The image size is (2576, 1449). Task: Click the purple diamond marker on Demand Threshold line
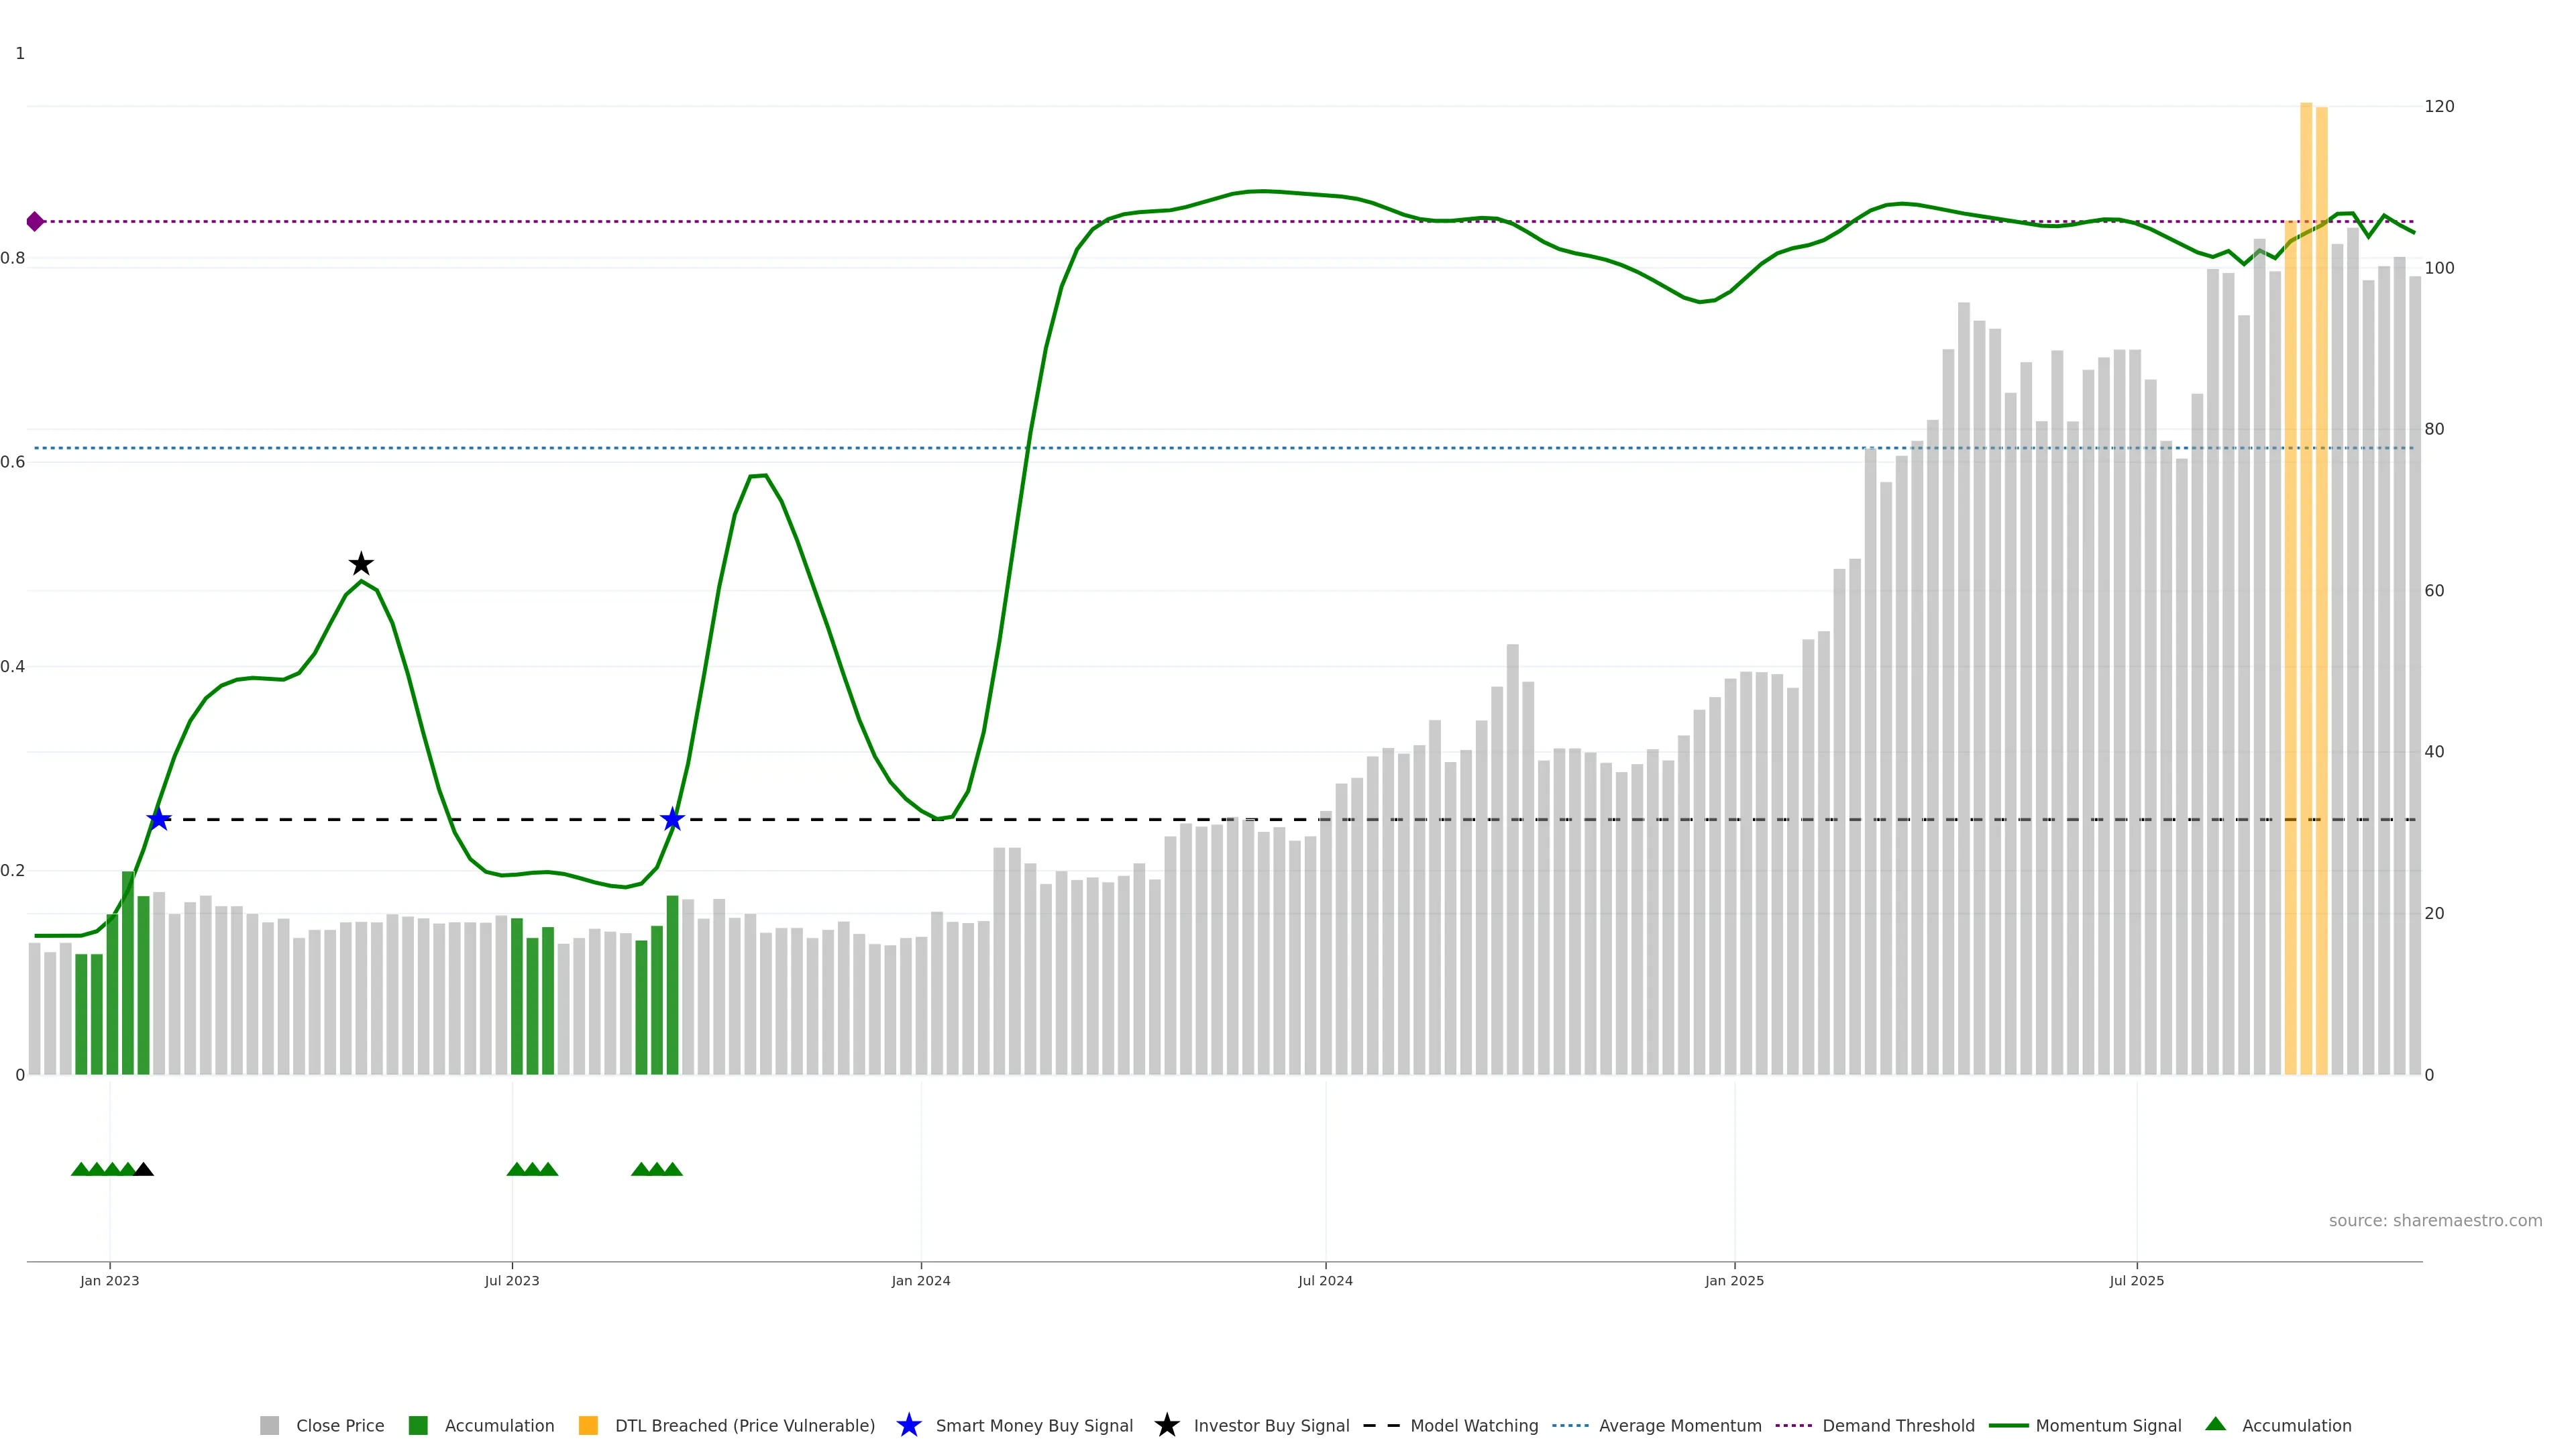[x=35, y=221]
